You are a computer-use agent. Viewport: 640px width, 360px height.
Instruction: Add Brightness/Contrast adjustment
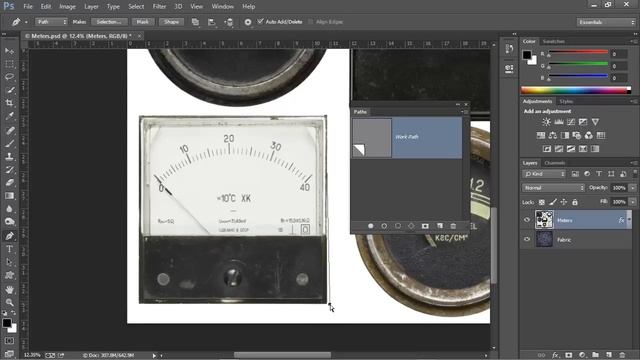(546, 122)
